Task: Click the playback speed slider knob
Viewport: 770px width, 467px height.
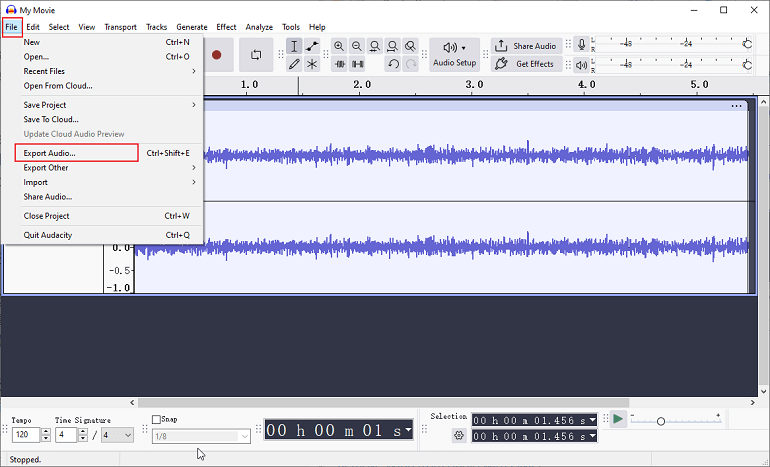Action: click(x=661, y=421)
